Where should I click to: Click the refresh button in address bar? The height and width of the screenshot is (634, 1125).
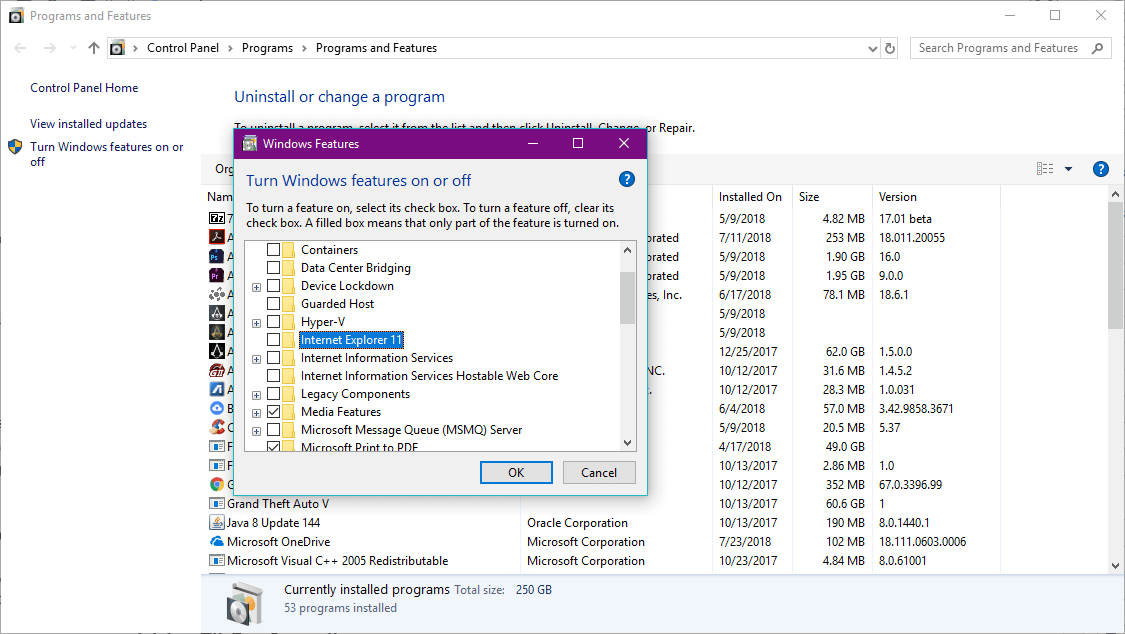click(890, 48)
